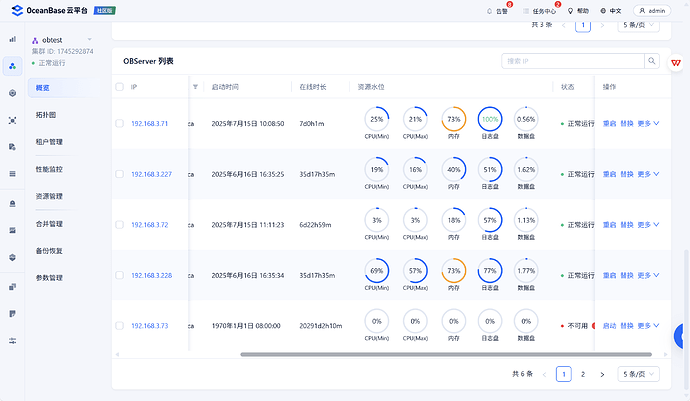Click 69% CPU(Min) gauge of 192.168.3.228
The image size is (690, 401).
coord(377,271)
